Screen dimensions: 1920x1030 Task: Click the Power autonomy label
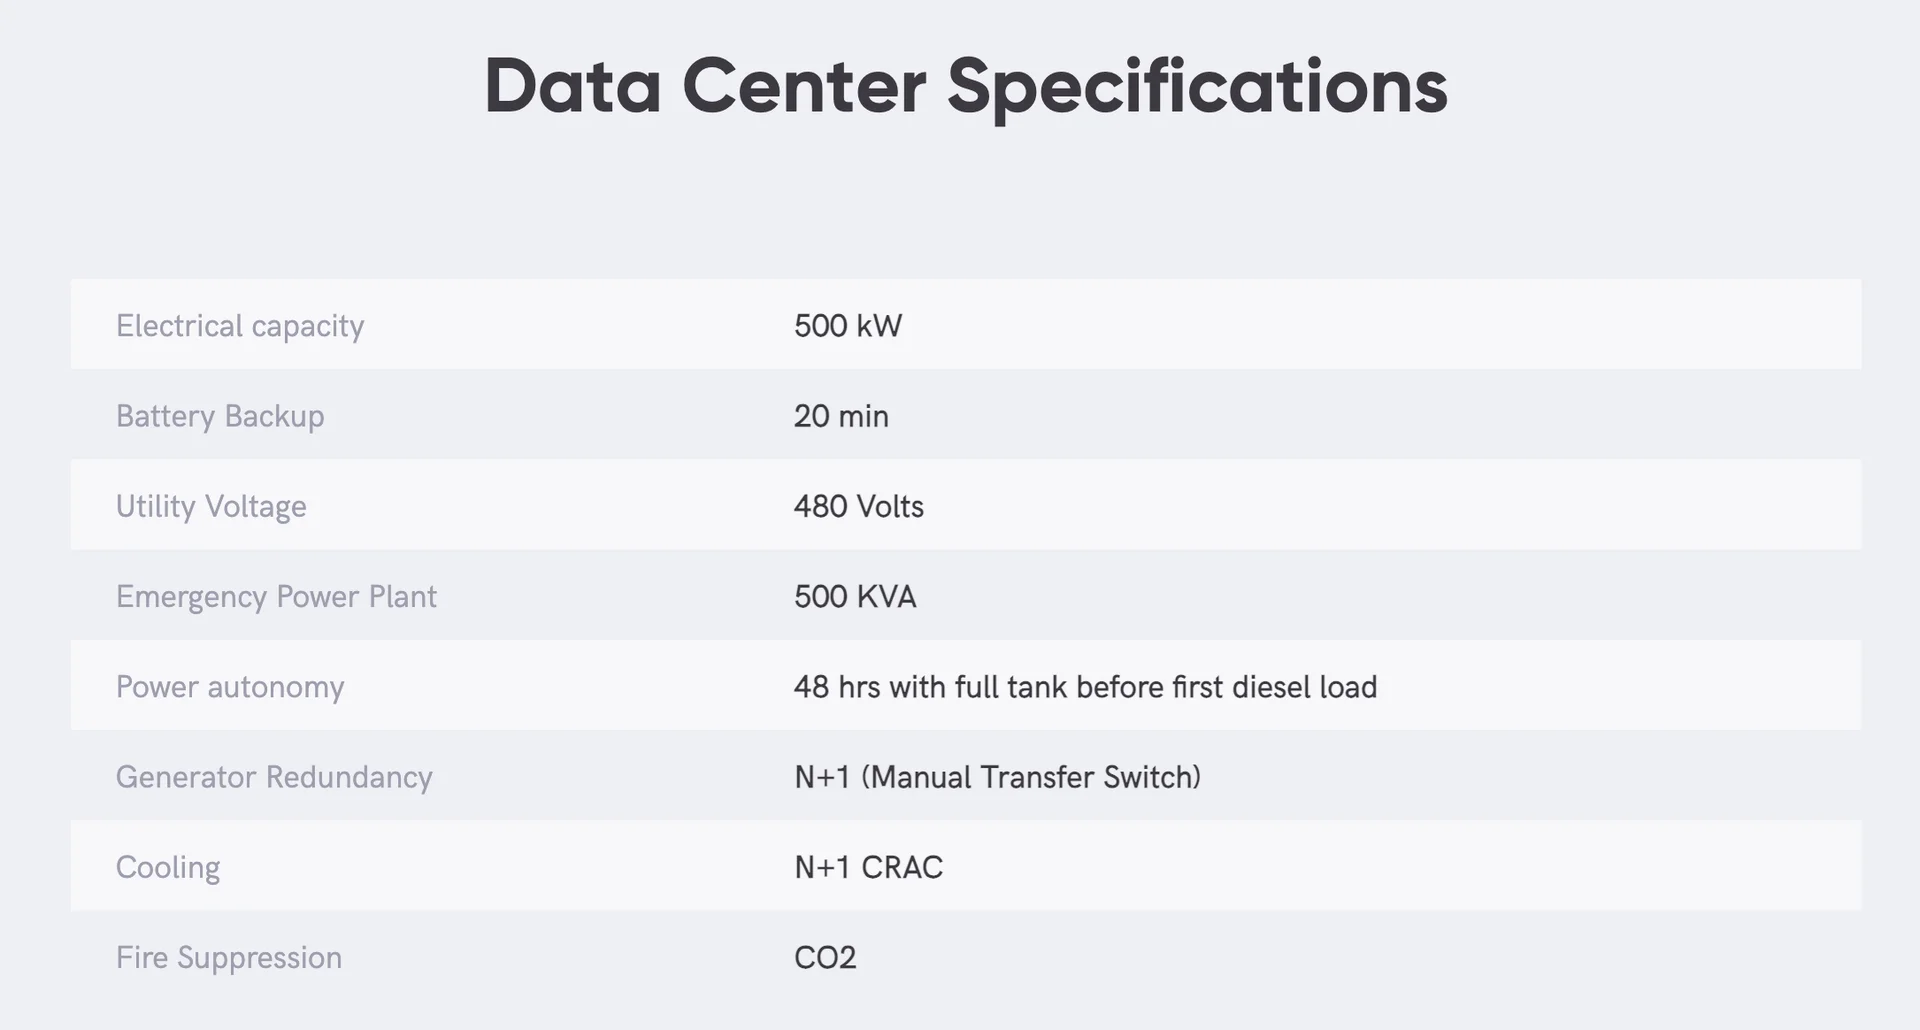coord(230,687)
